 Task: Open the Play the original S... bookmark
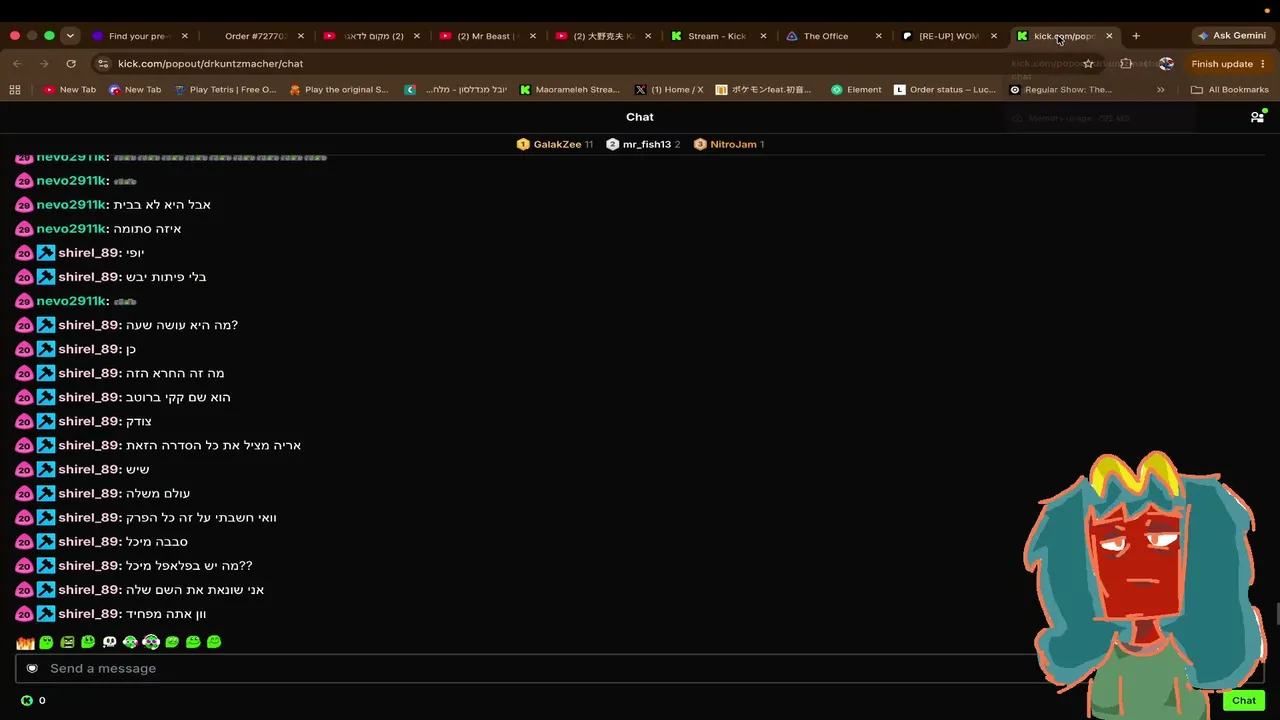click(x=339, y=89)
